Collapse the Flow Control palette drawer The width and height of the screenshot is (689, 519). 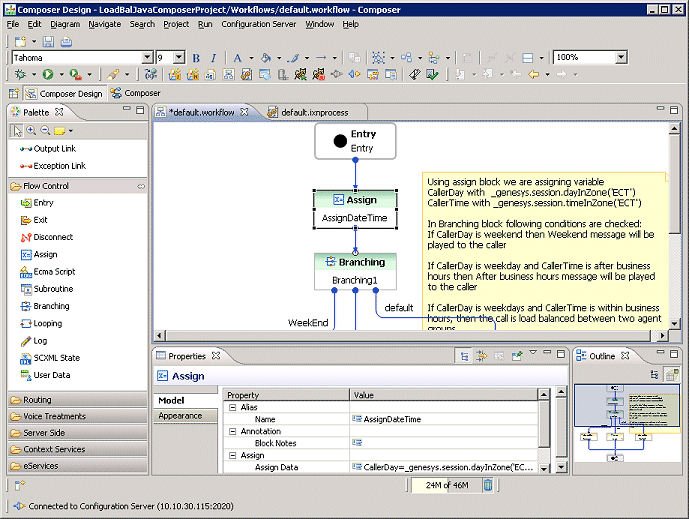[77, 186]
